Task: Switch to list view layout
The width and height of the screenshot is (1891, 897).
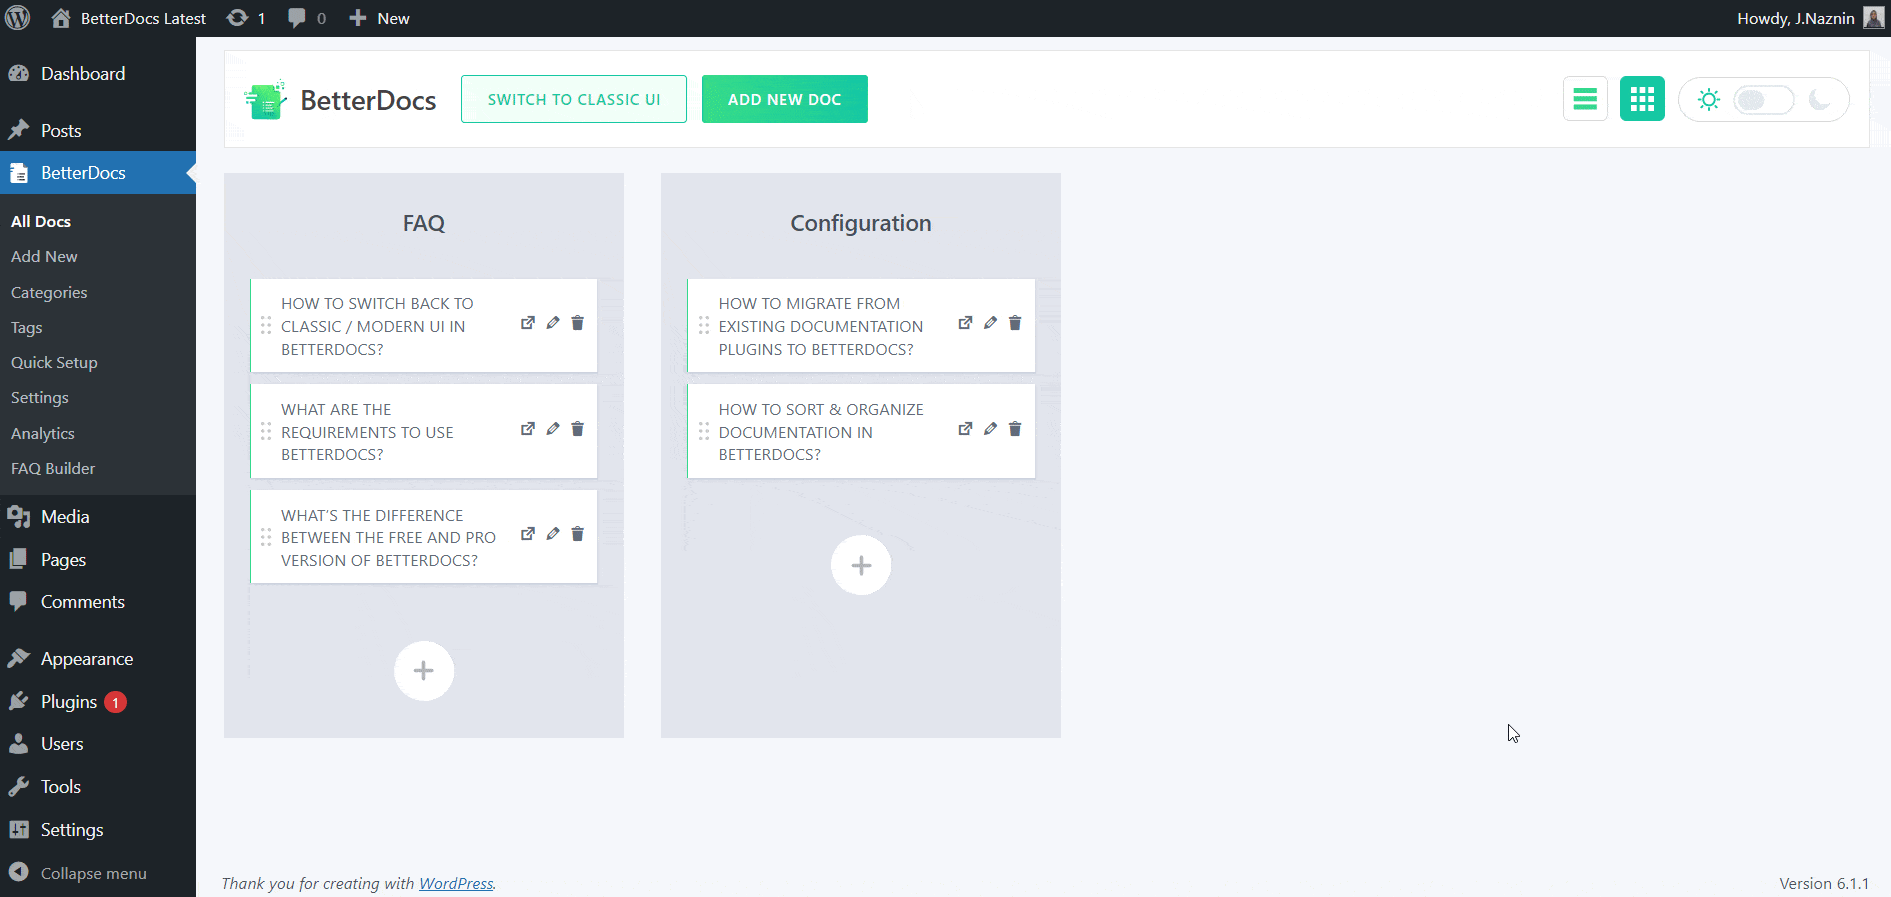Action: click(x=1585, y=99)
